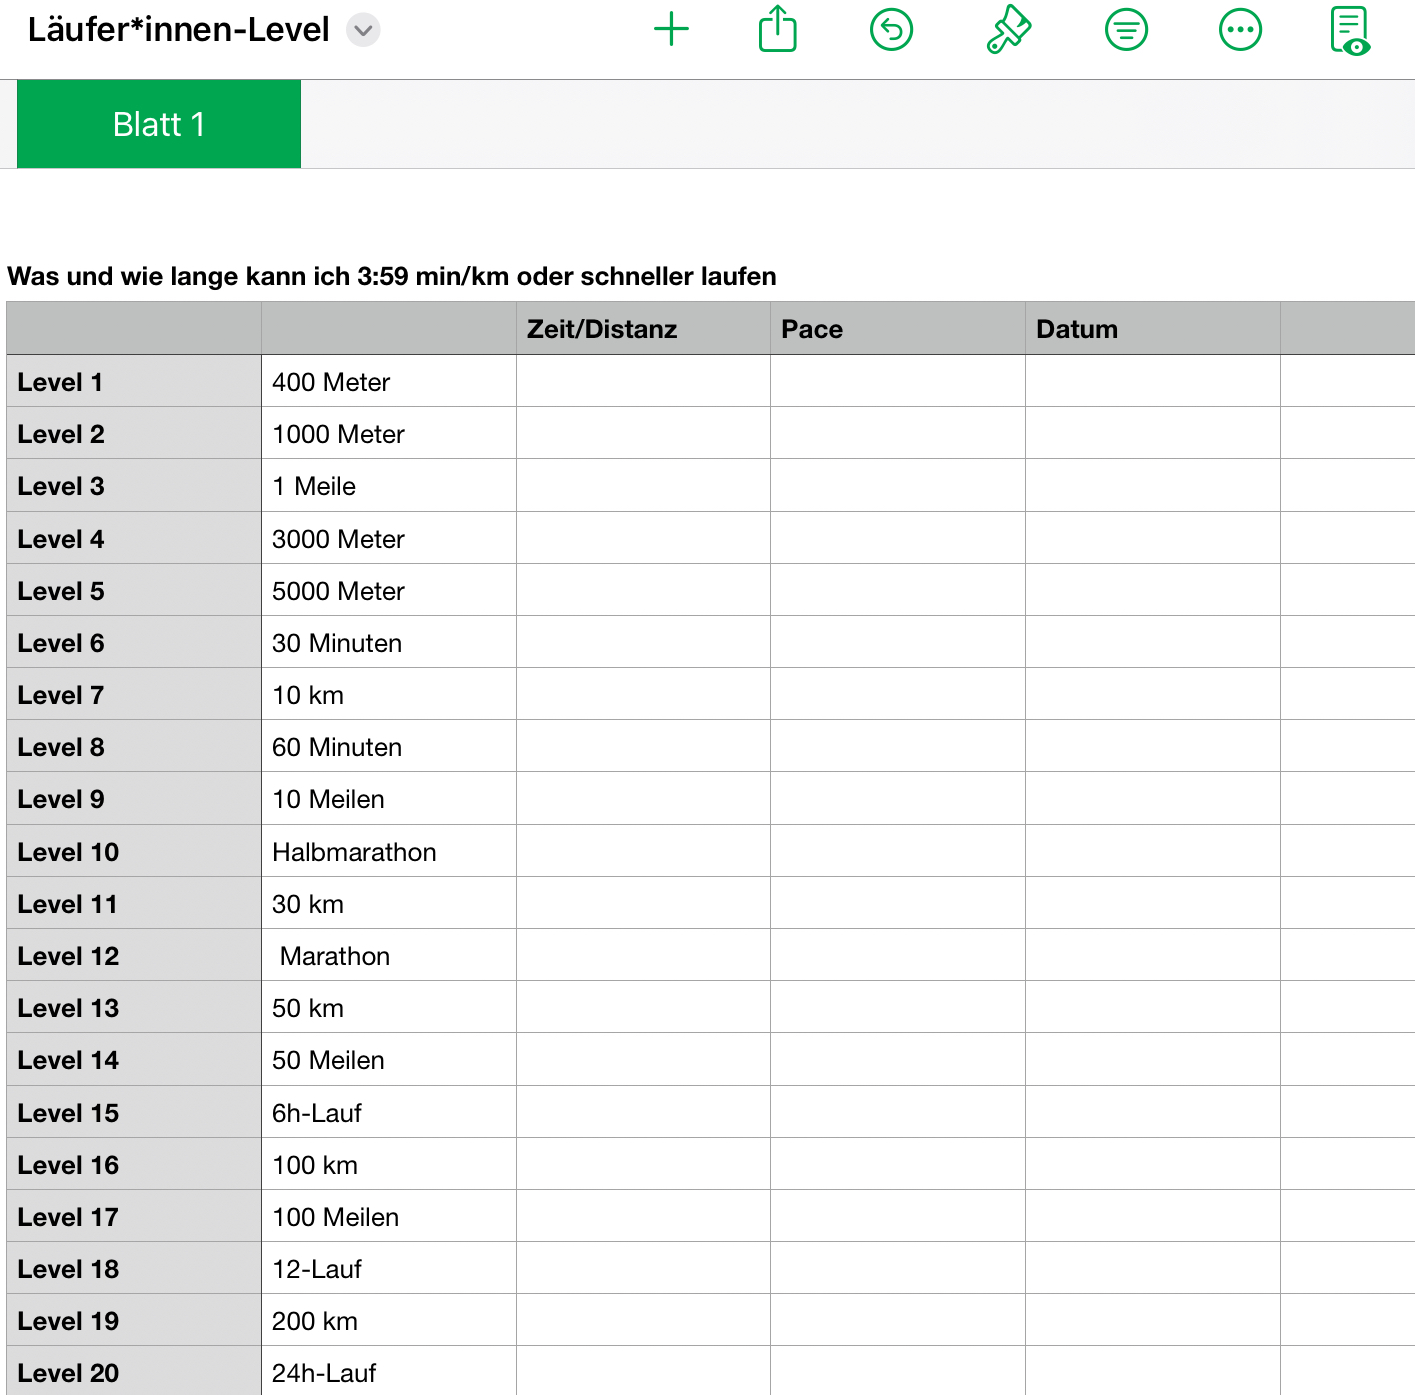Select the cell 6h-Lauf
1415x1395 pixels.
[x=389, y=1112]
